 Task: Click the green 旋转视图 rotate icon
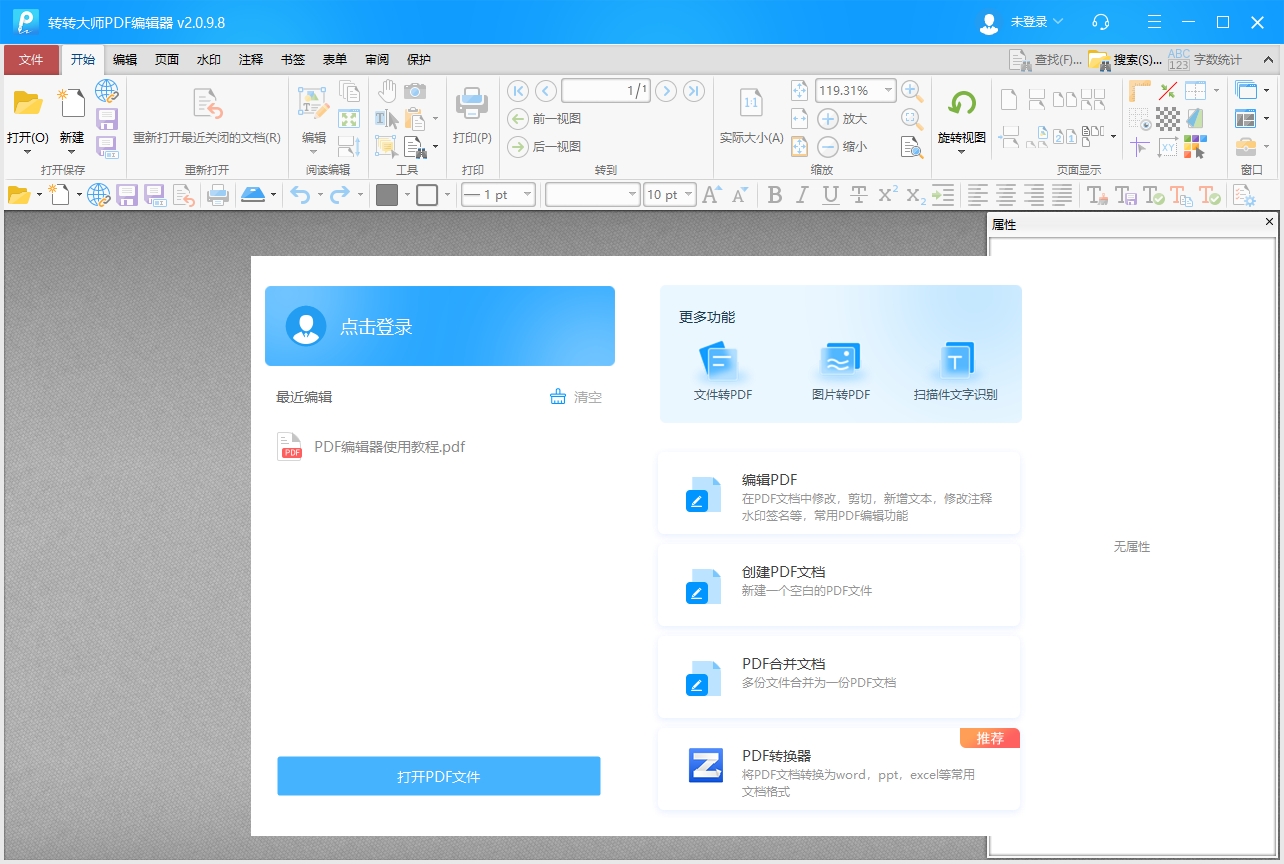[x=962, y=103]
